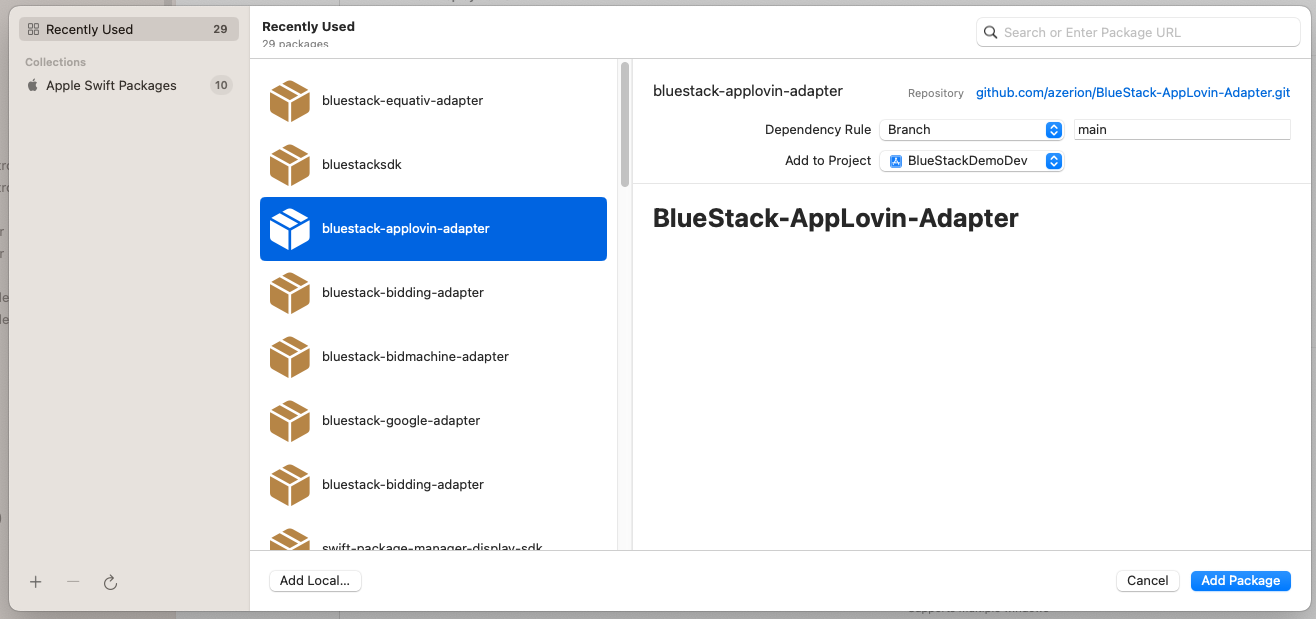This screenshot has height=619, width=1316.
Task: Click the bluestack-applovin-adapter title in detail pane
Action: 748,90
